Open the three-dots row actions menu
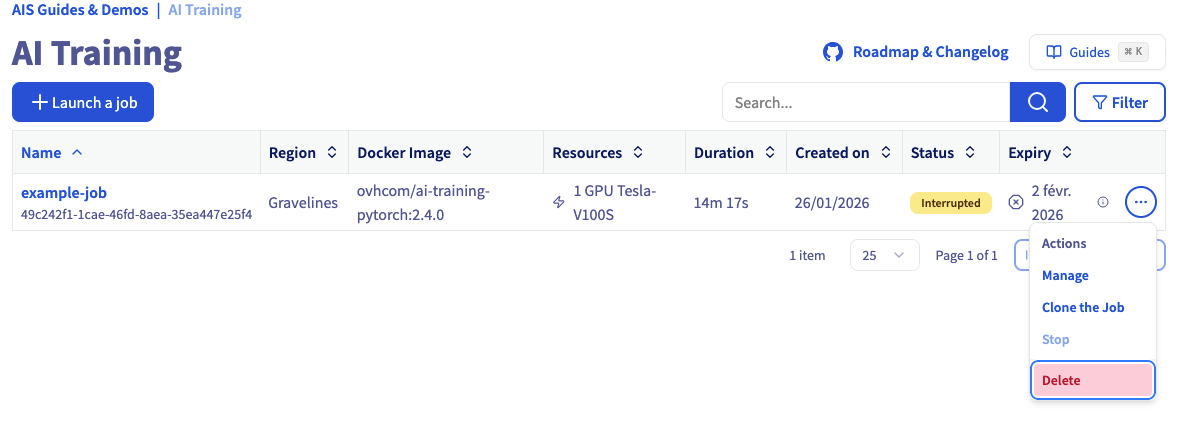This screenshot has height=421, width=1179. coord(1141,203)
